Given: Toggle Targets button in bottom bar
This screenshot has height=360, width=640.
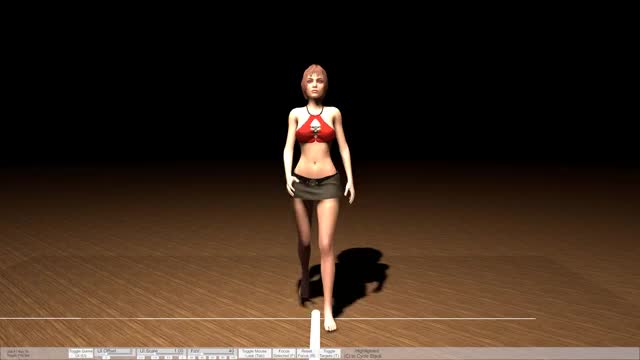Looking at the screenshot, I should [329, 353].
